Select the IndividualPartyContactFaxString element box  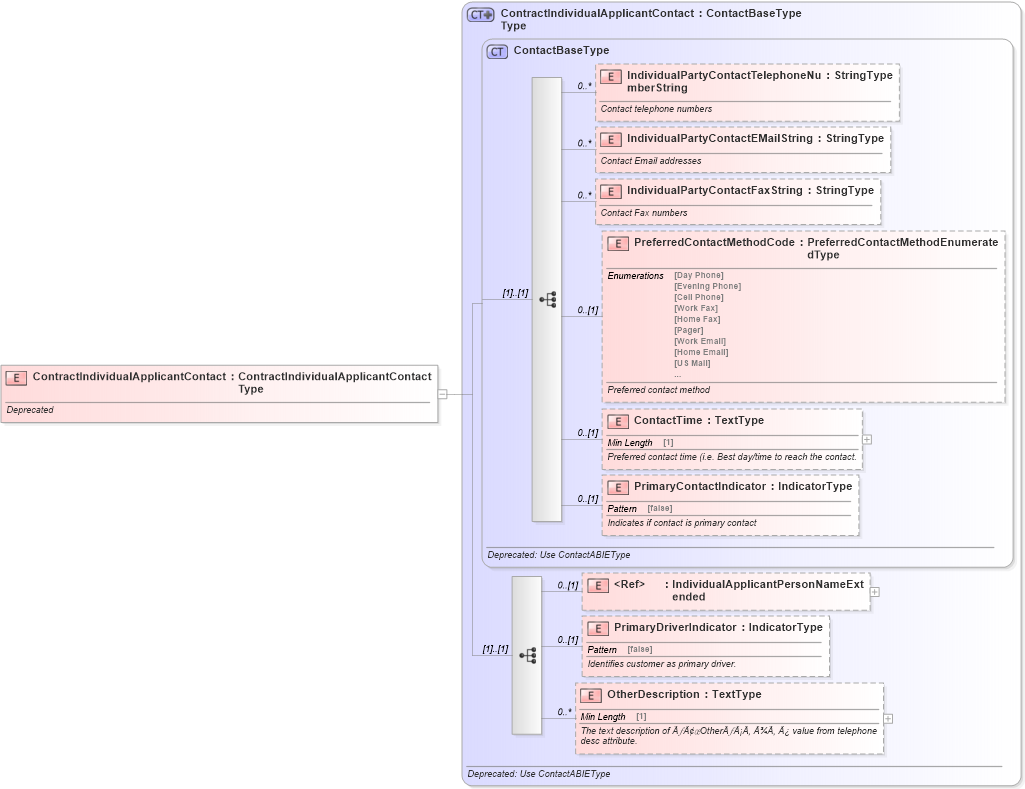pos(737,202)
